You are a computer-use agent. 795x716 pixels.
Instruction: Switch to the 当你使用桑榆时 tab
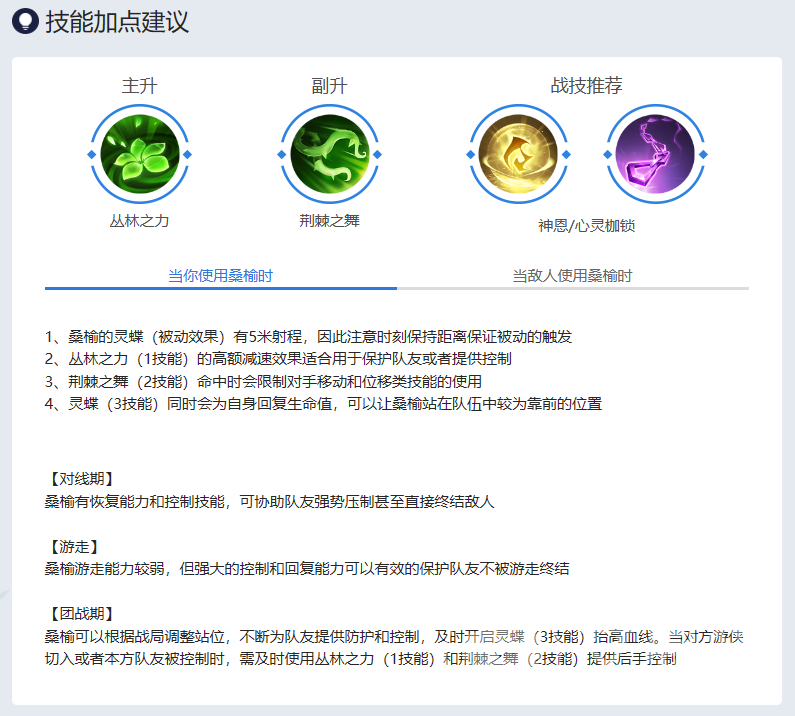220,275
